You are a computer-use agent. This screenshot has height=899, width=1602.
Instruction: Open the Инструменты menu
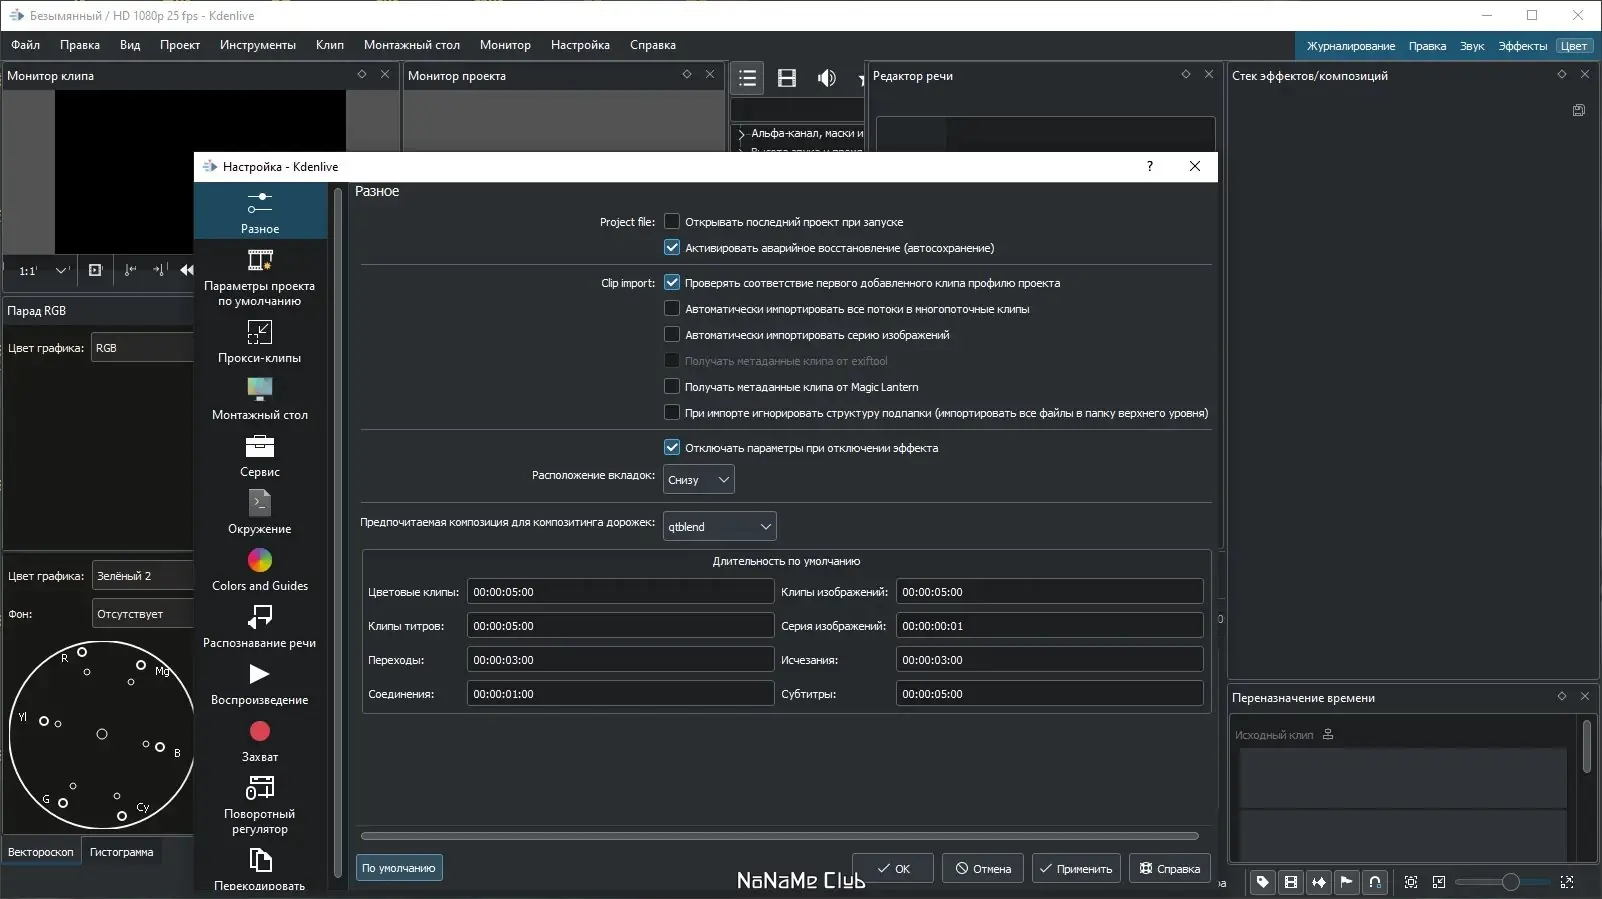pos(258,45)
